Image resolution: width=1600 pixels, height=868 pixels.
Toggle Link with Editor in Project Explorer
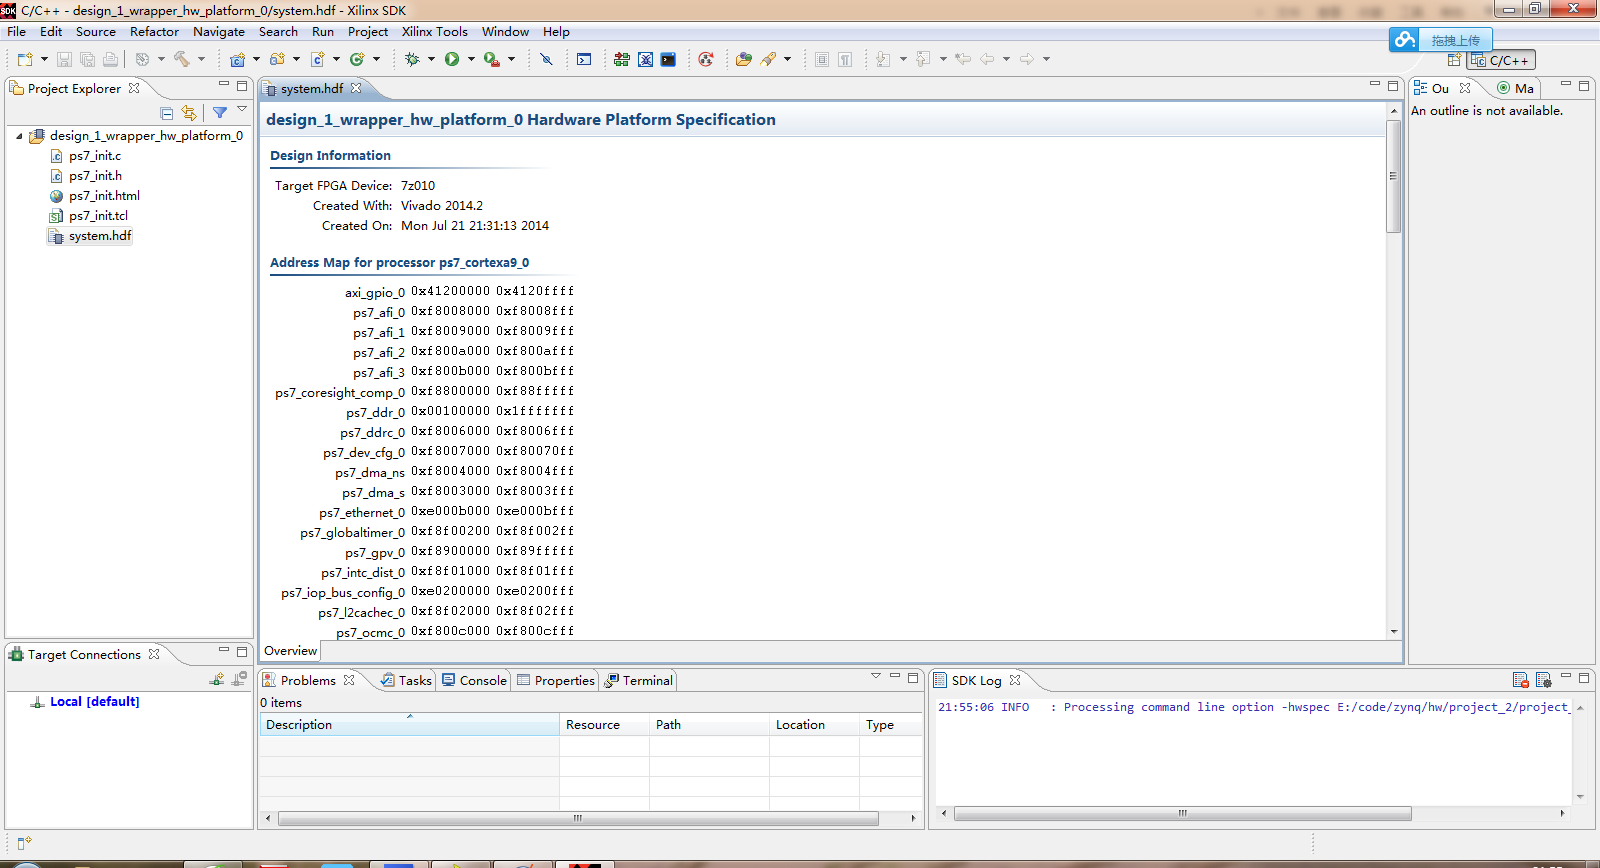pos(189,113)
